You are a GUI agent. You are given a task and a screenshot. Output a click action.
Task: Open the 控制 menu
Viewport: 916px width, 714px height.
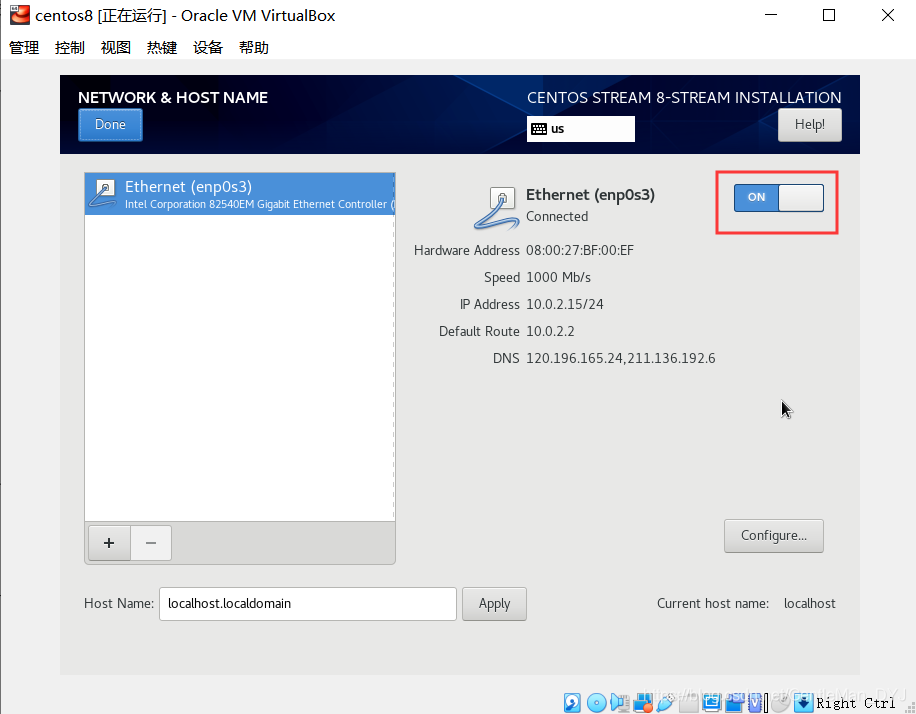[x=70, y=47]
